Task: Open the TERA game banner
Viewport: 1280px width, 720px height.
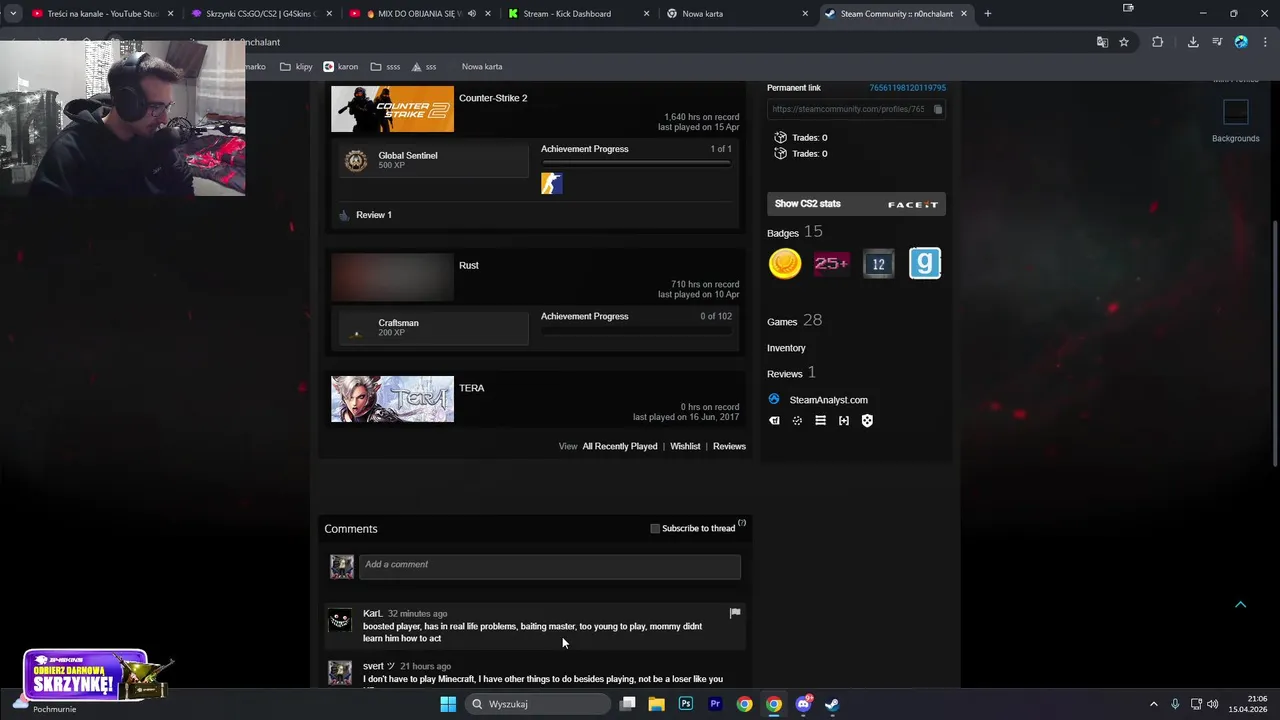Action: tap(392, 399)
